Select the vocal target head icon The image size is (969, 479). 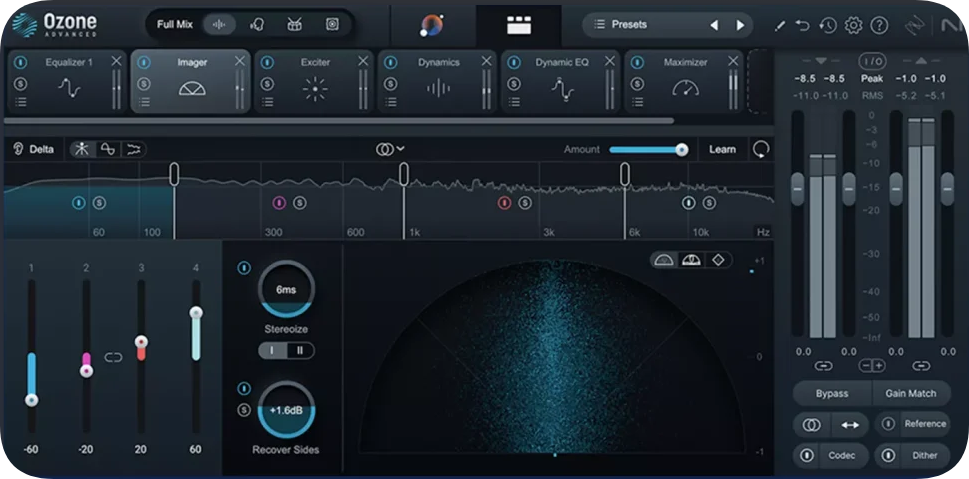click(x=256, y=25)
